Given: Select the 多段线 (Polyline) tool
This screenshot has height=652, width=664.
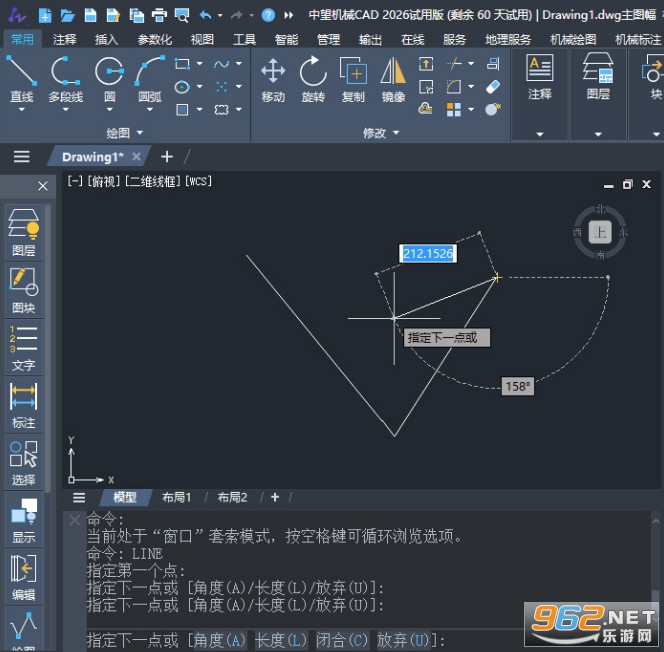Looking at the screenshot, I should pyautogui.click(x=65, y=78).
